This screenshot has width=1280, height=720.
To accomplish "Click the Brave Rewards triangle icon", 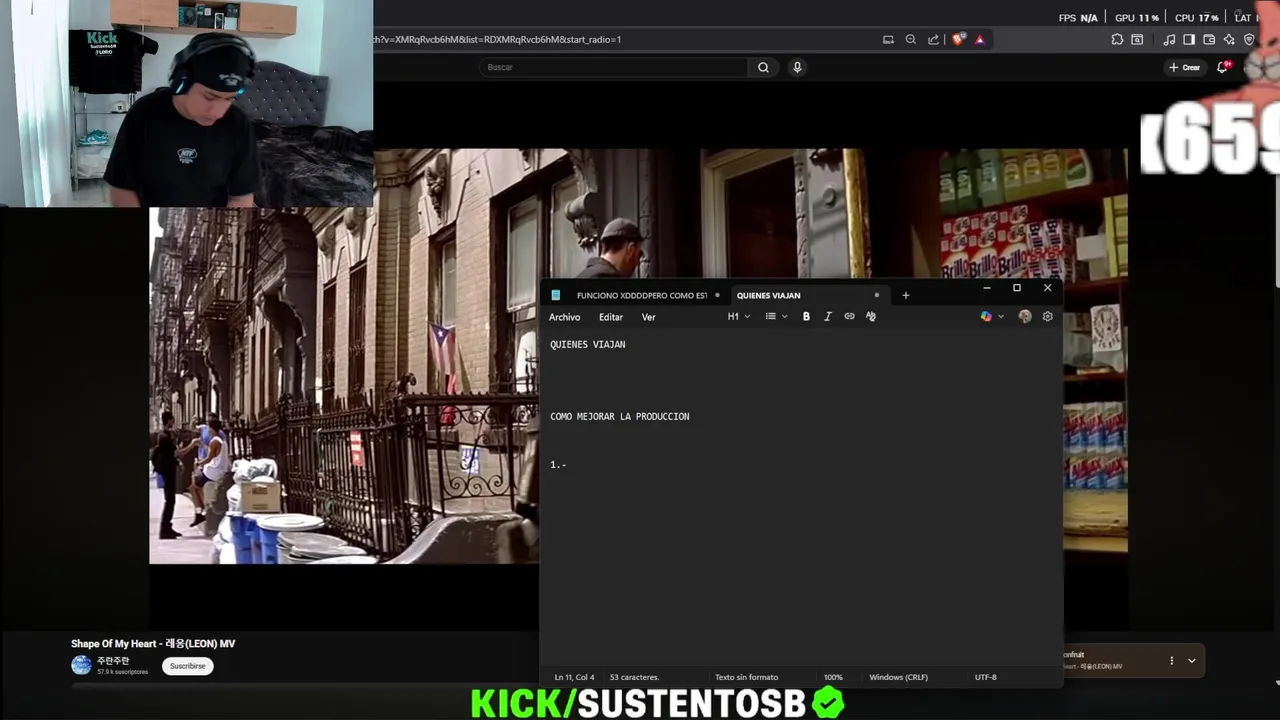I will (980, 40).
